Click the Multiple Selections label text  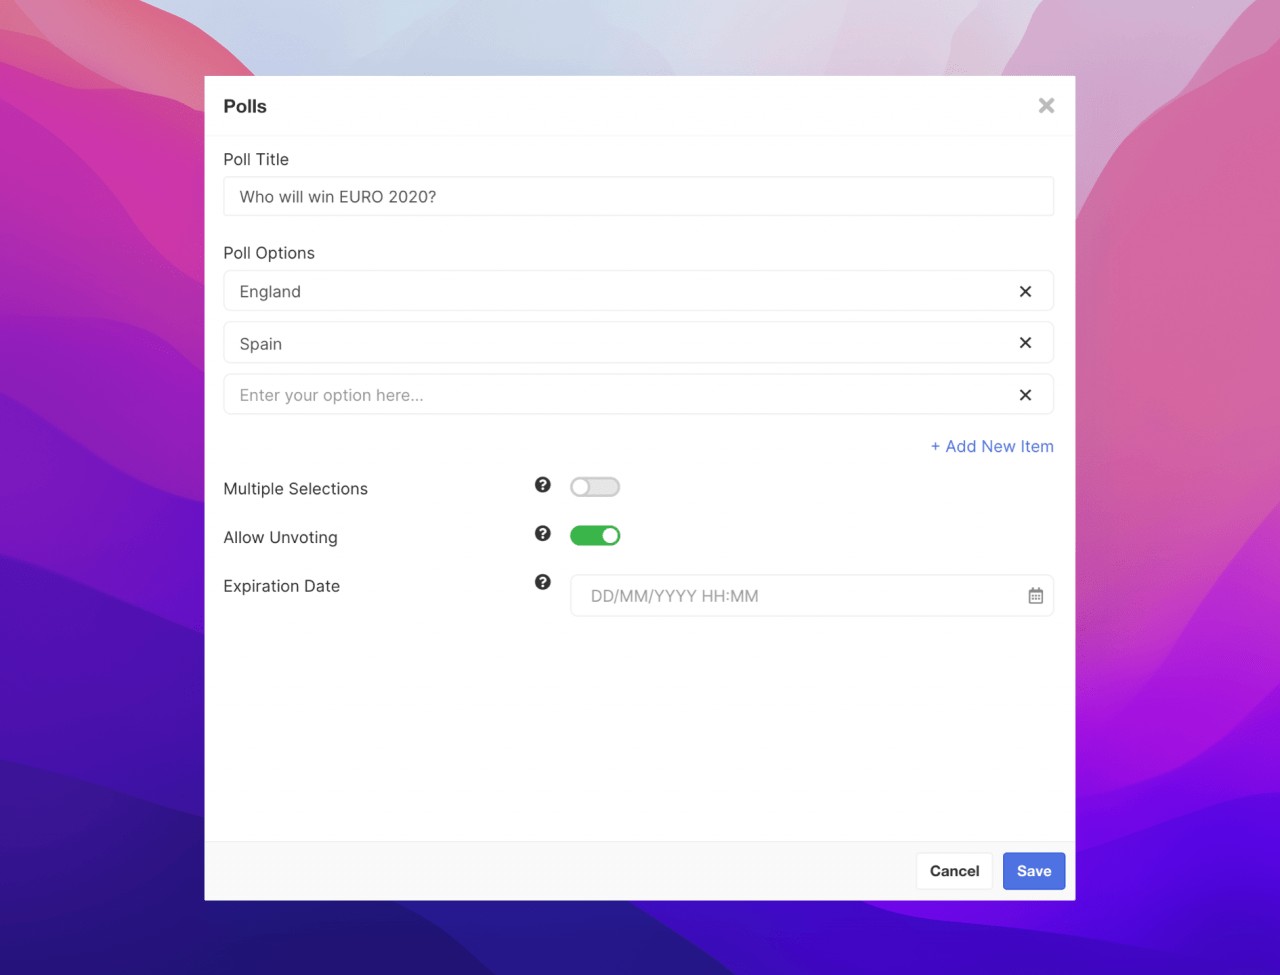coord(295,489)
